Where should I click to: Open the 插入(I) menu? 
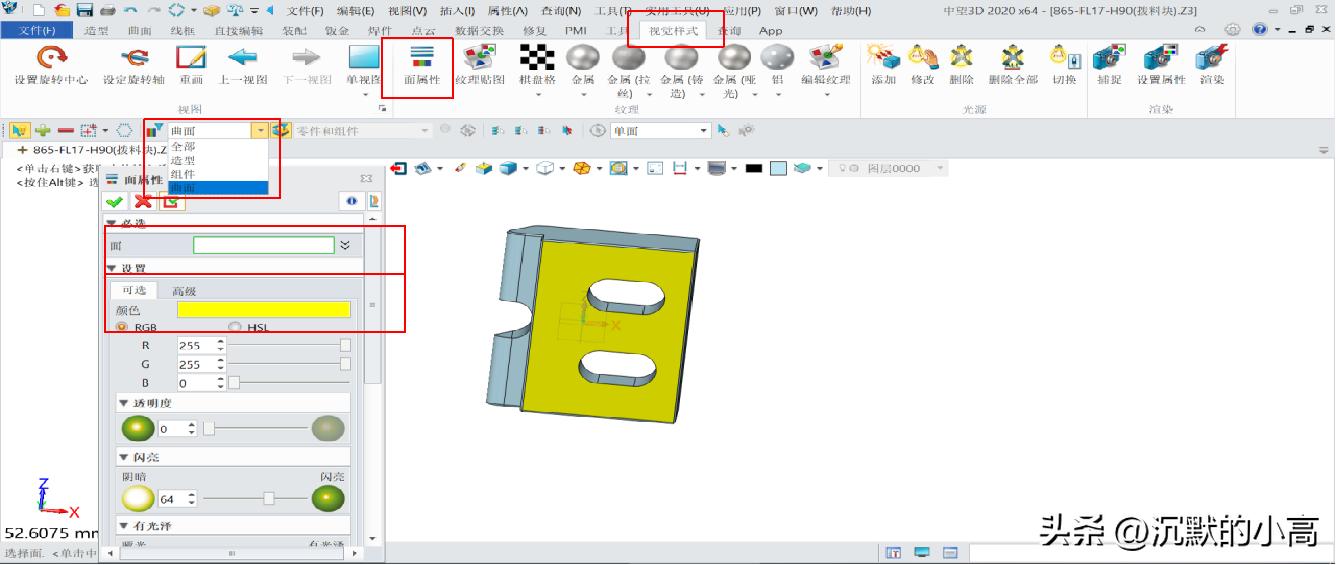[x=457, y=10]
